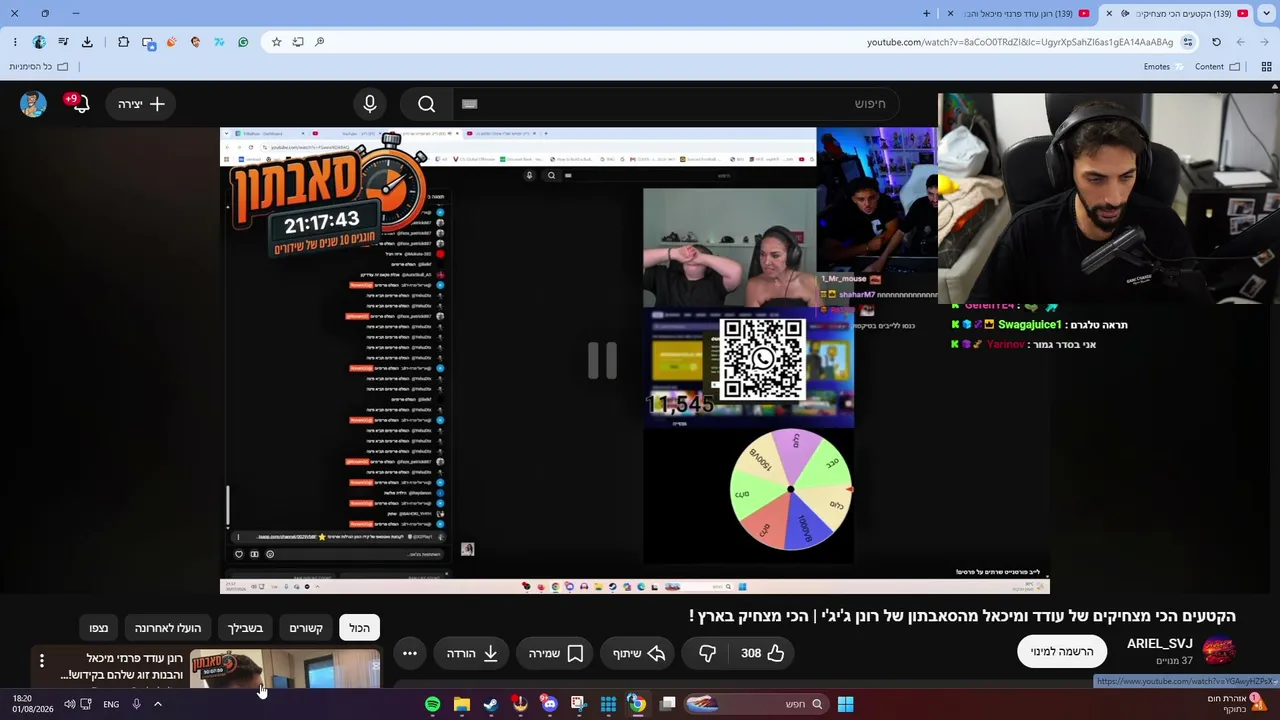Image resolution: width=1280 pixels, height=720 pixels.
Task: Go forward in browser history
Action: click(1241, 42)
